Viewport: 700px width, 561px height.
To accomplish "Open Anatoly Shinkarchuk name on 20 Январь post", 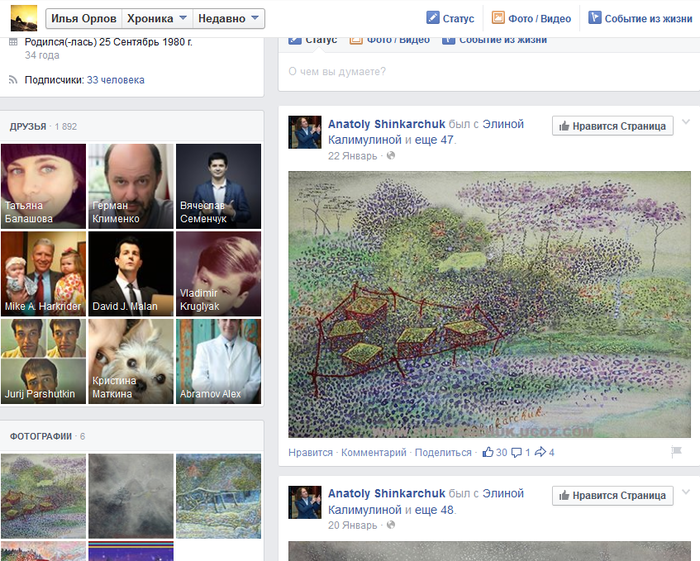I will coord(387,494).
